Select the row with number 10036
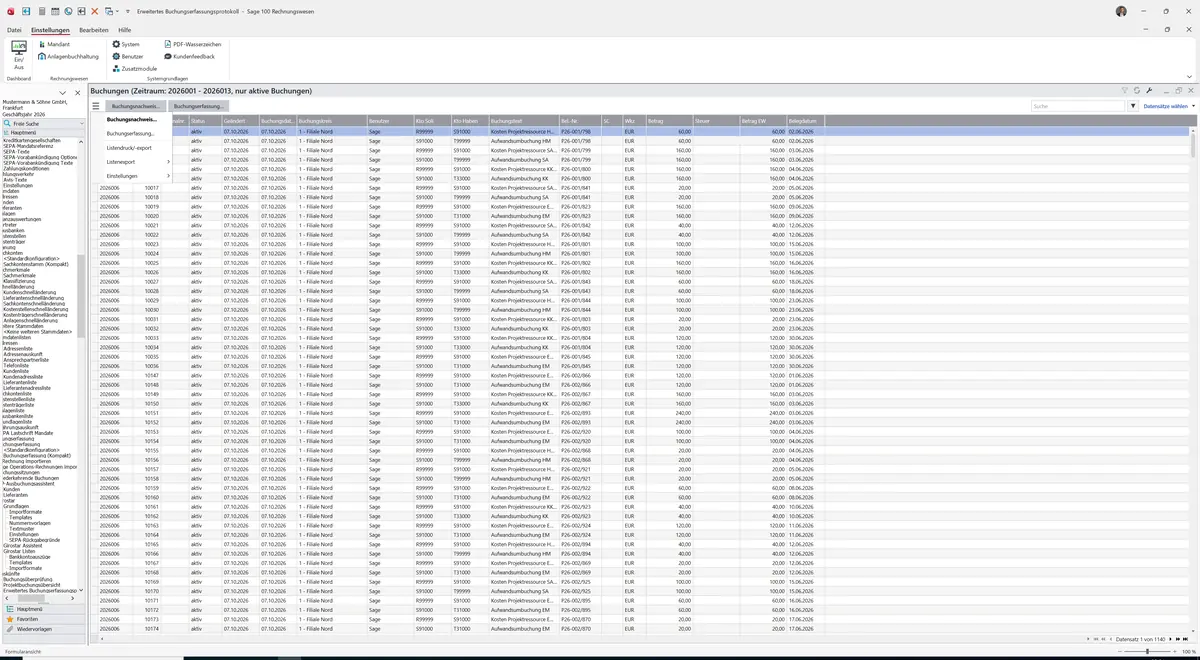This screenshot has height=660, width=1200. (x=640, y=366)
